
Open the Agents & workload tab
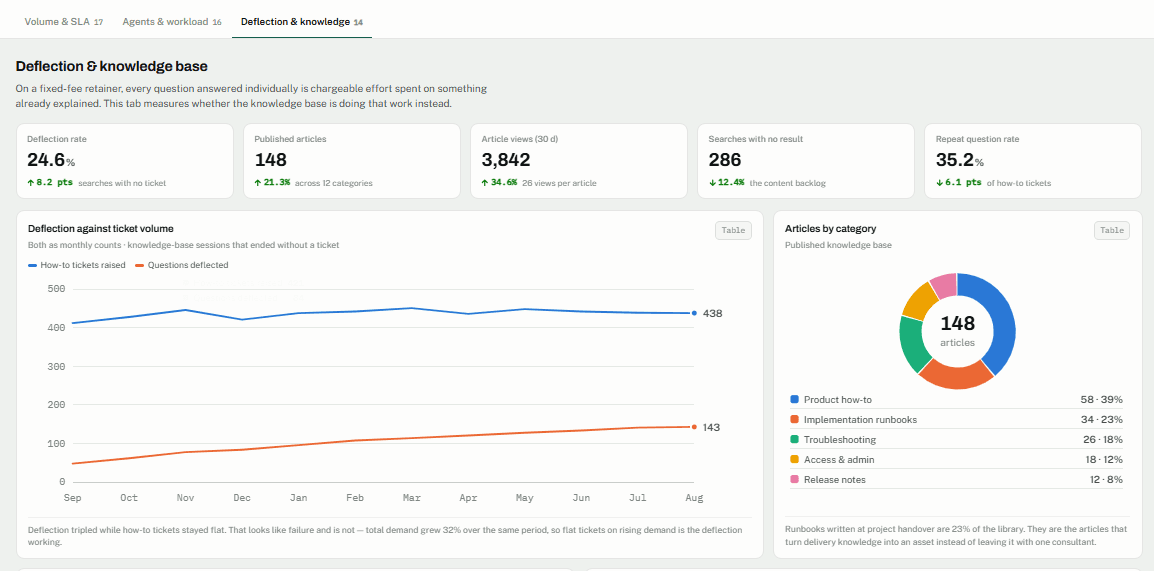click(171, 21)
